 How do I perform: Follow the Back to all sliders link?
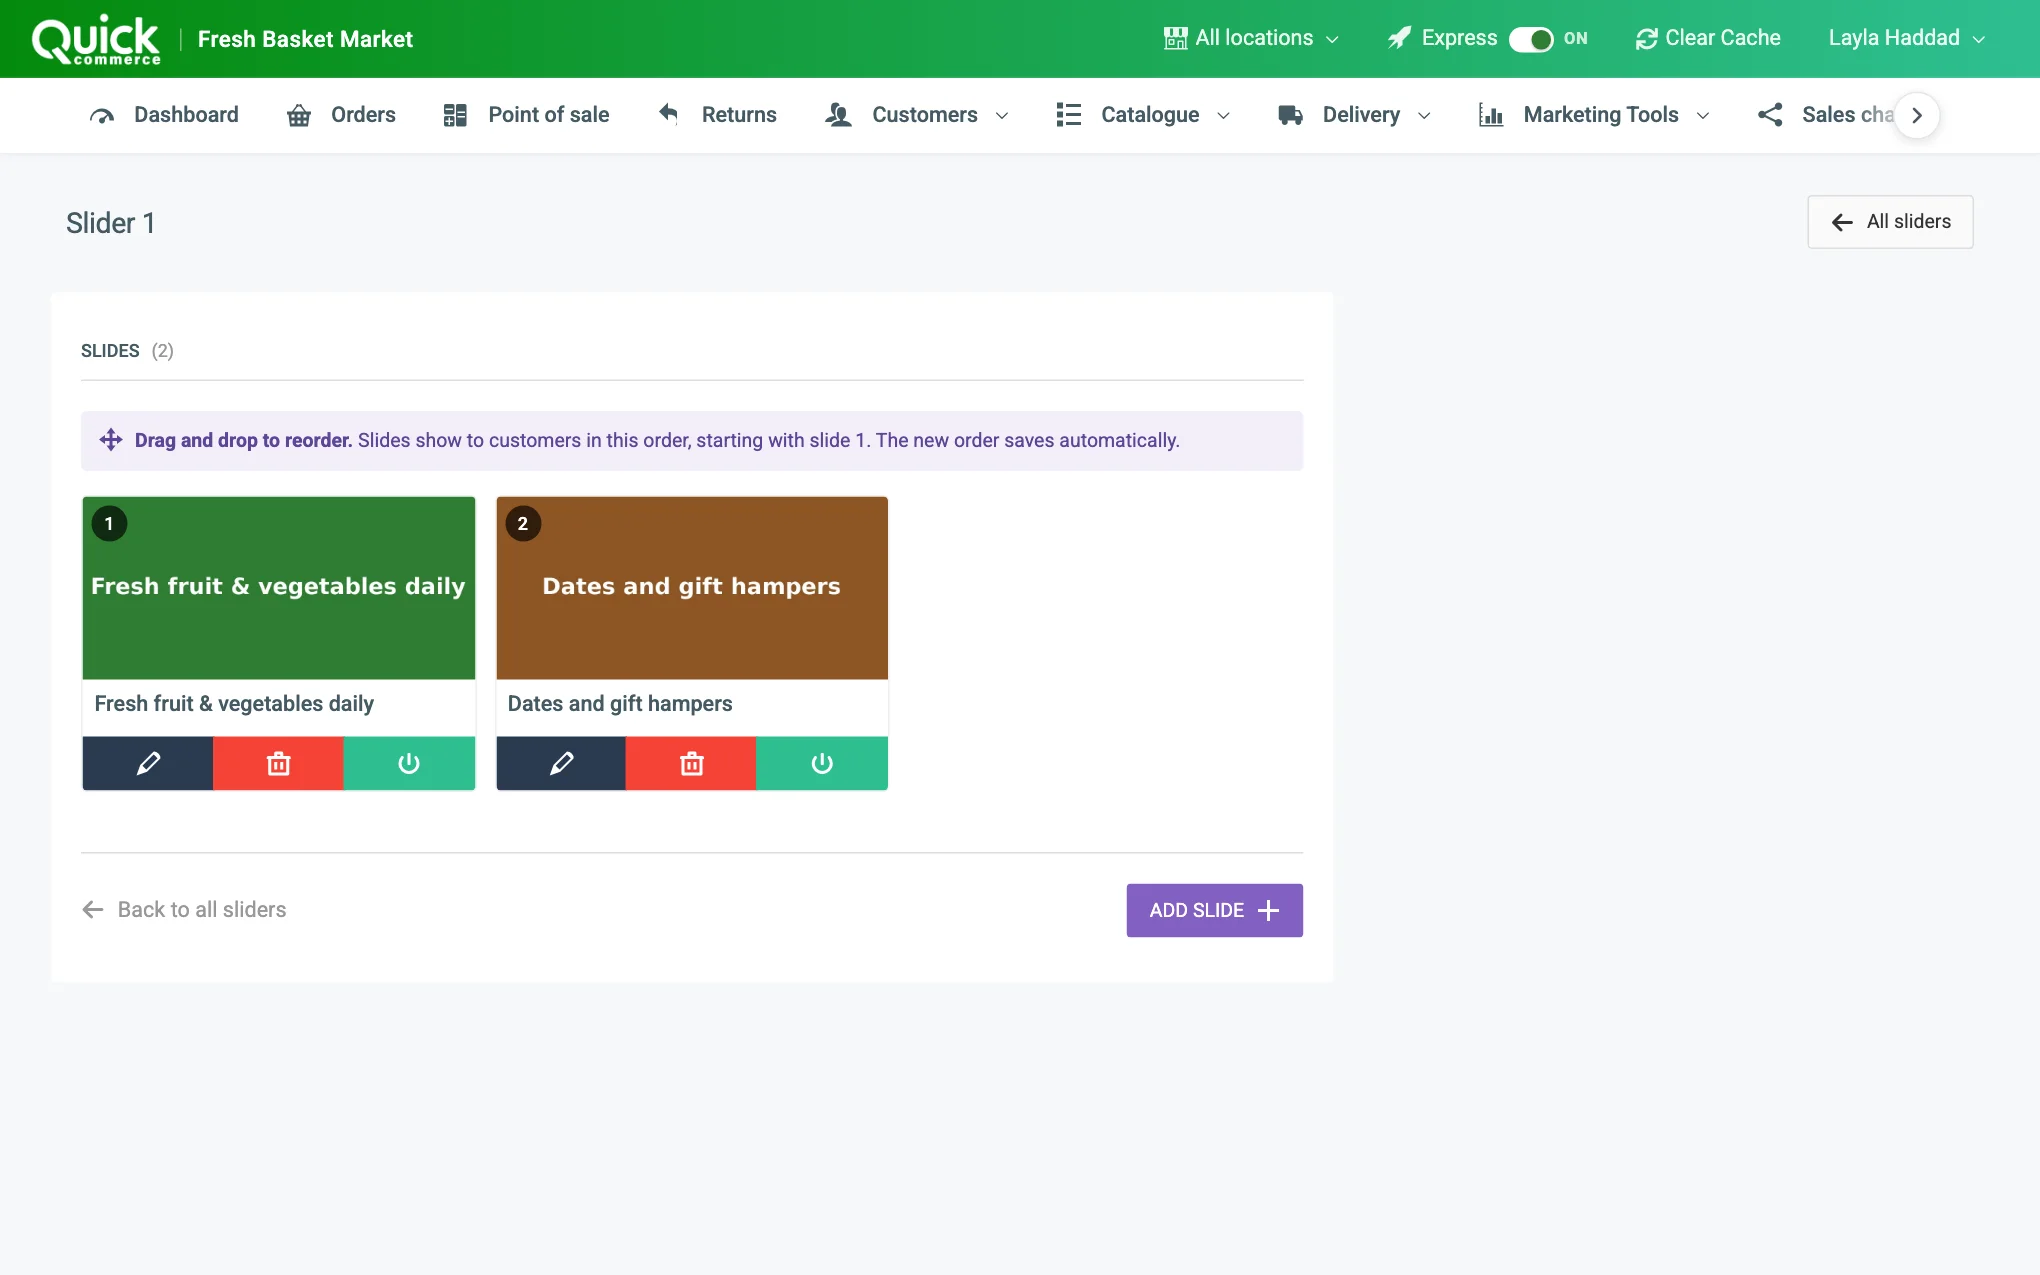(184, 910)
